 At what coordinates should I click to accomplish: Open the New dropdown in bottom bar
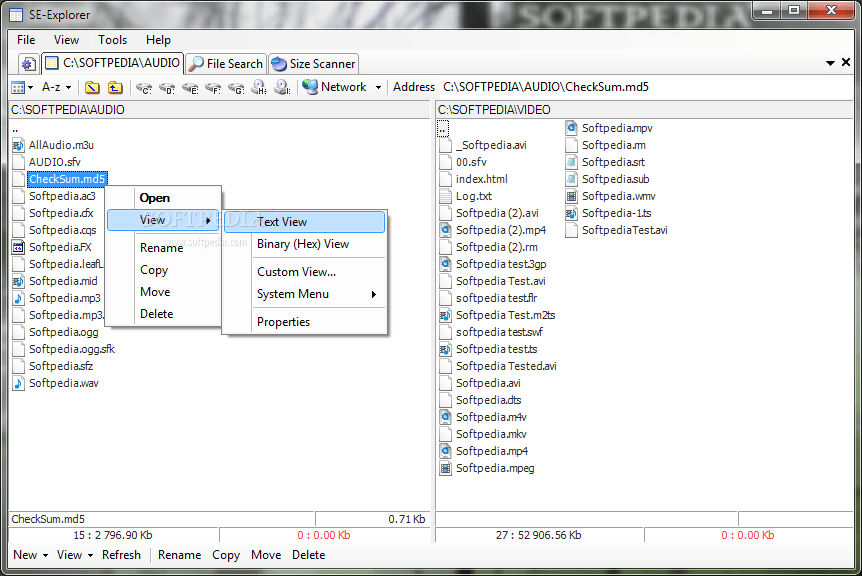(x=30, y=555)
